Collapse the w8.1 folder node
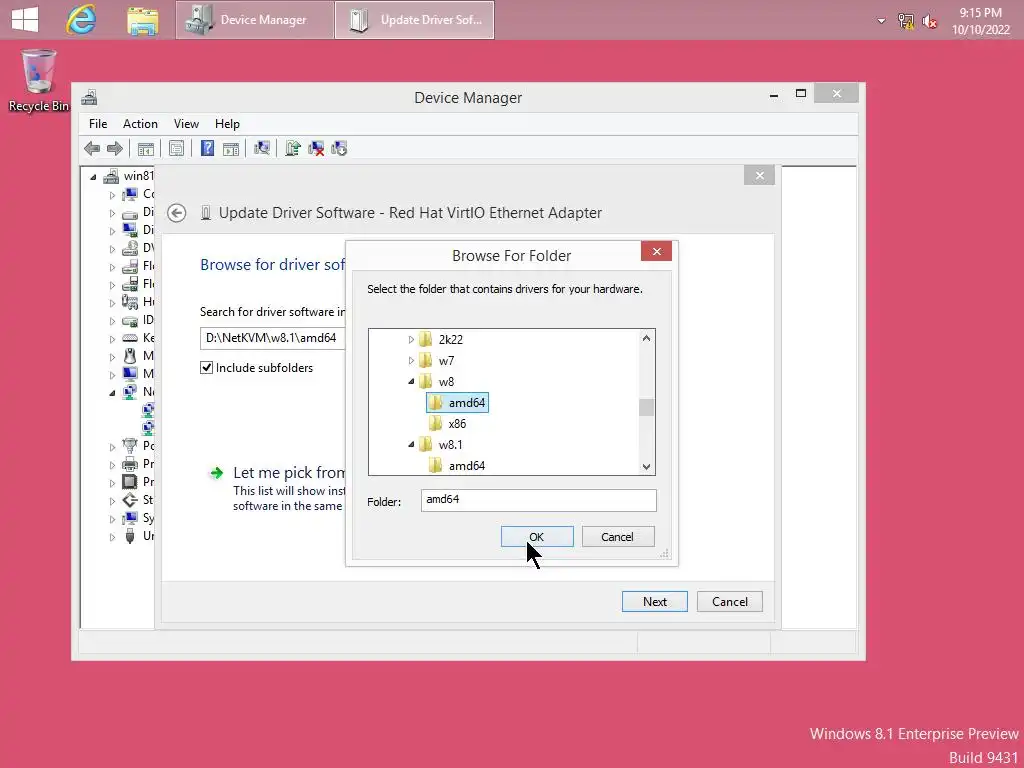1024x768 pixels. (x=411, y=445)
